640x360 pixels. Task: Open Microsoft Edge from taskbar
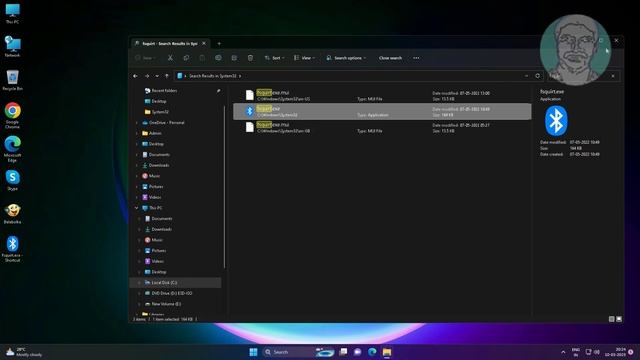372,352
